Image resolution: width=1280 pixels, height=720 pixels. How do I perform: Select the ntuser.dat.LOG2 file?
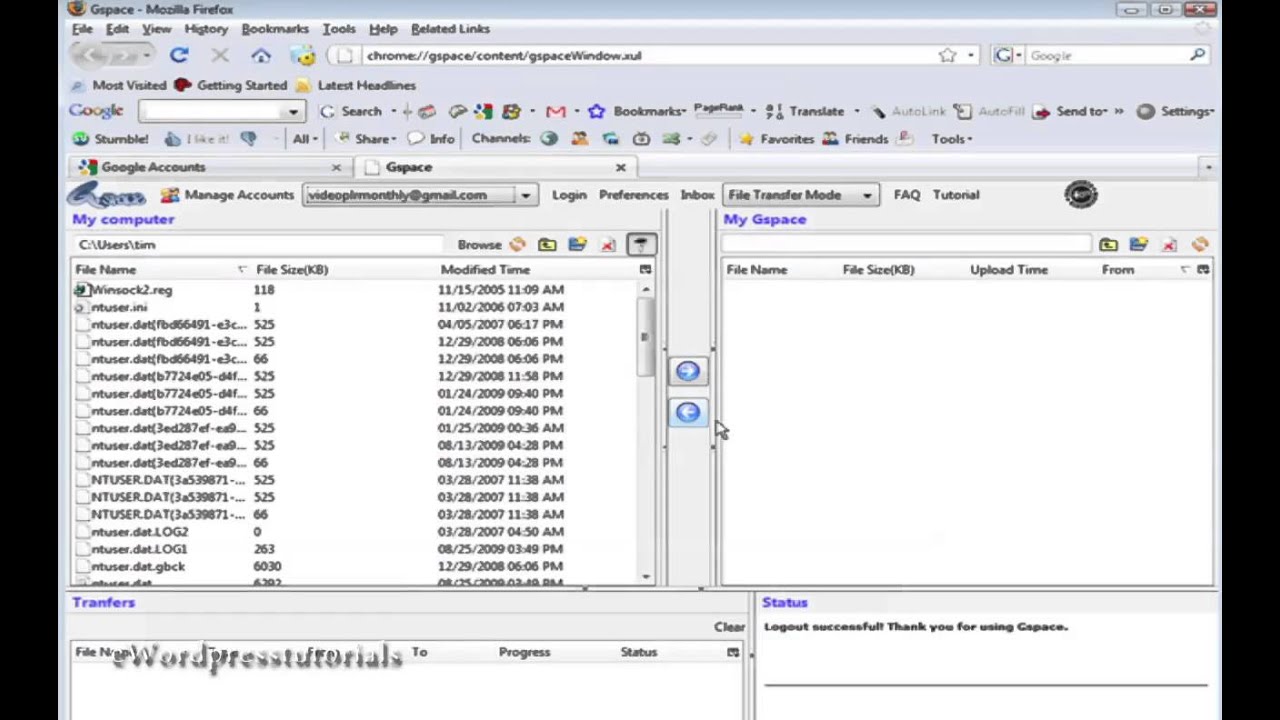point(139,532)
